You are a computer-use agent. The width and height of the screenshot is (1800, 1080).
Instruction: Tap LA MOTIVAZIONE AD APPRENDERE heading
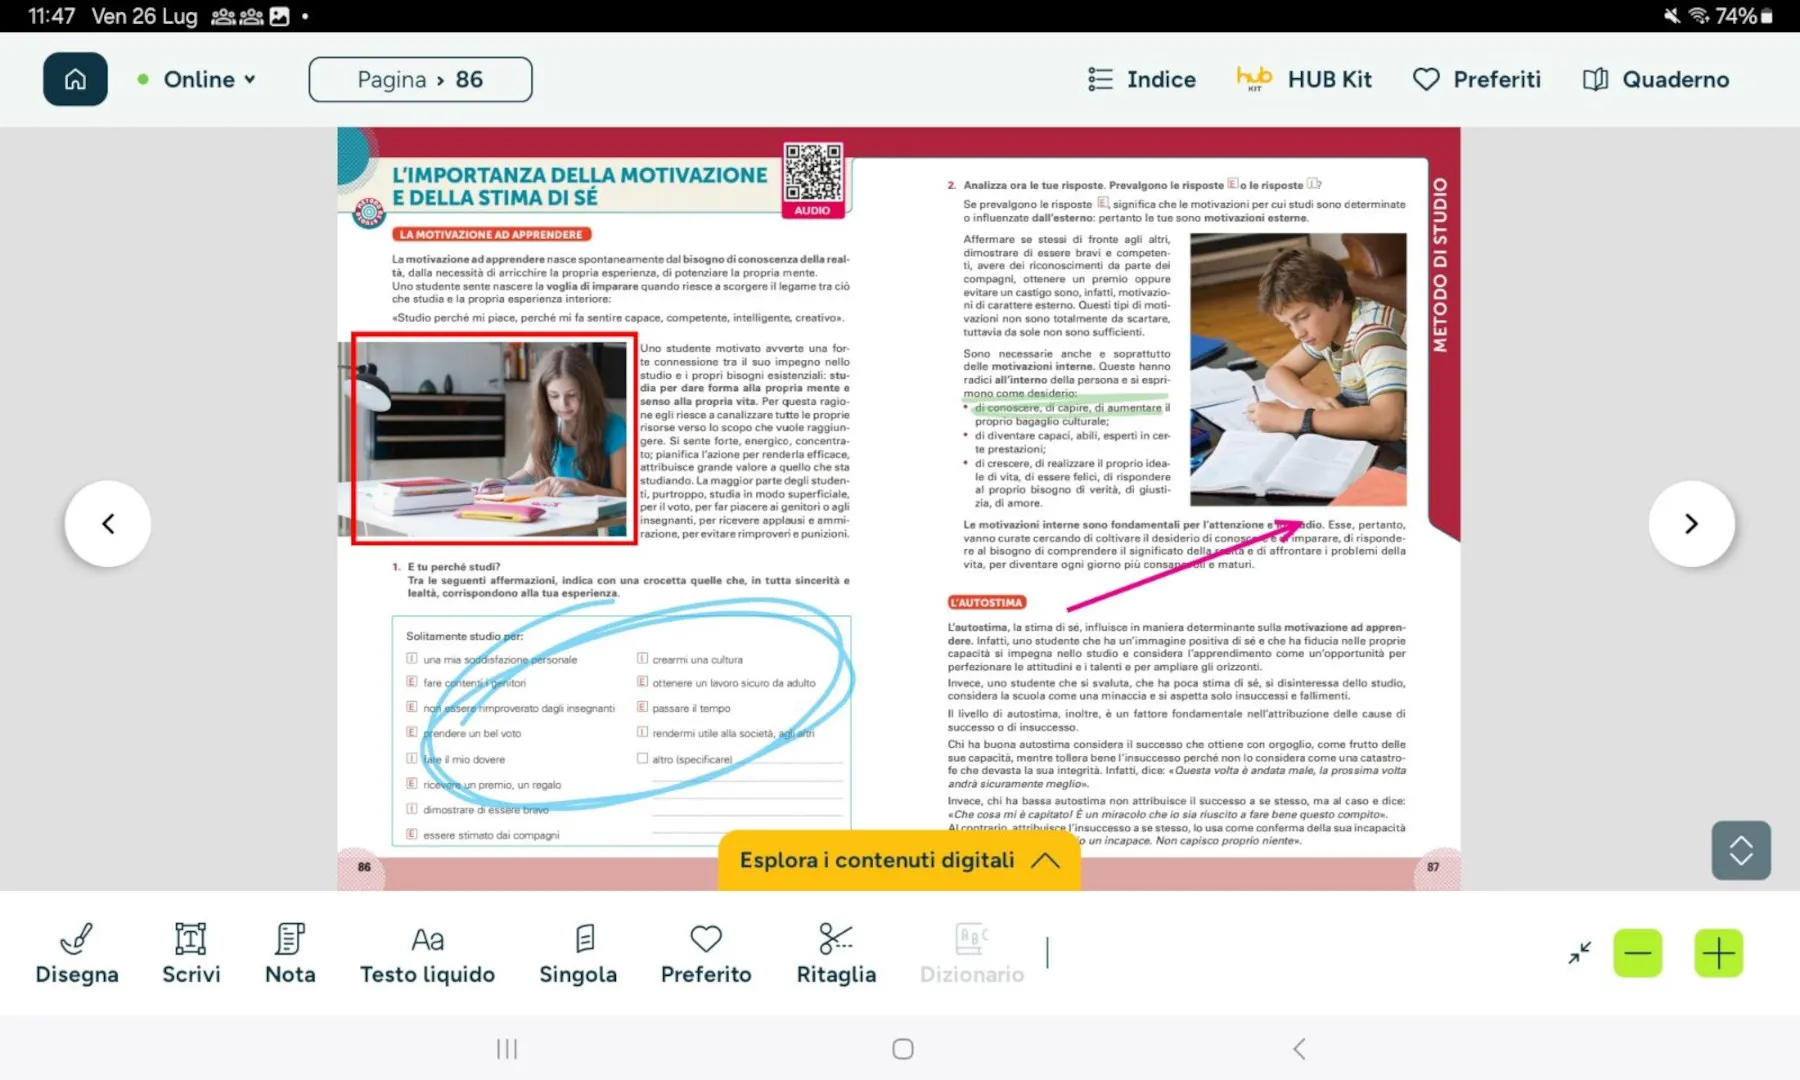point(492,234)
